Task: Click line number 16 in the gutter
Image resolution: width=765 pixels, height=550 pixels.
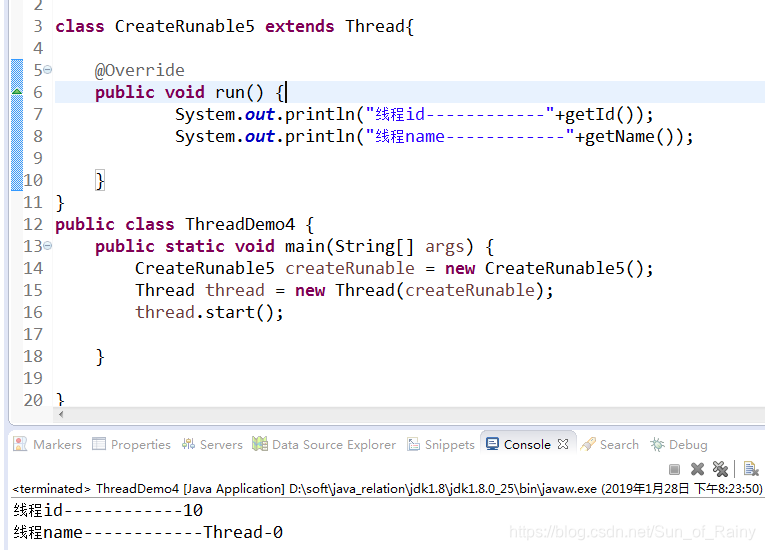Action: (33, 312)
